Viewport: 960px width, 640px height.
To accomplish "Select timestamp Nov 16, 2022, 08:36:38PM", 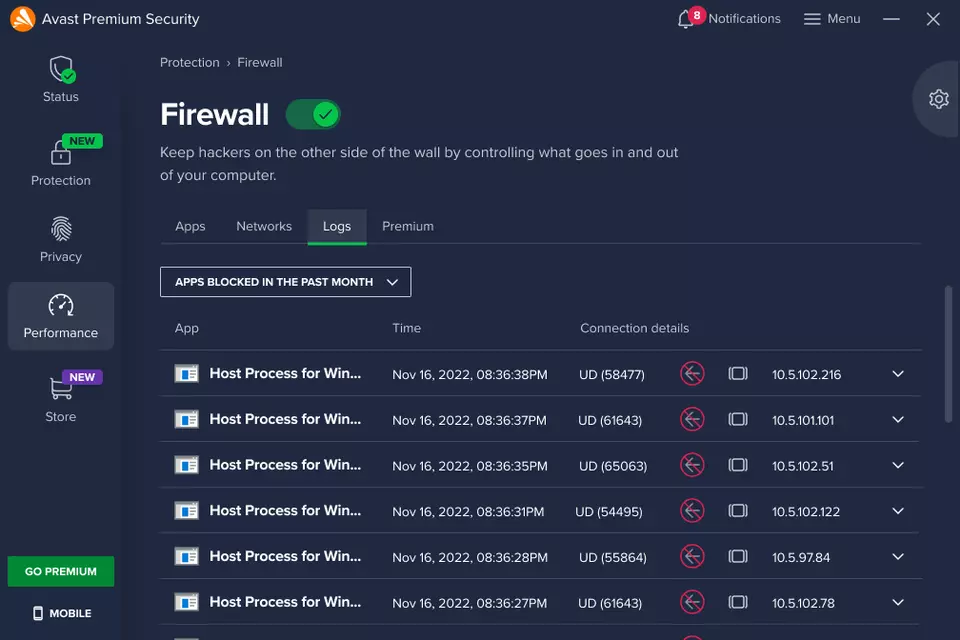I will (x=470, y=374).
